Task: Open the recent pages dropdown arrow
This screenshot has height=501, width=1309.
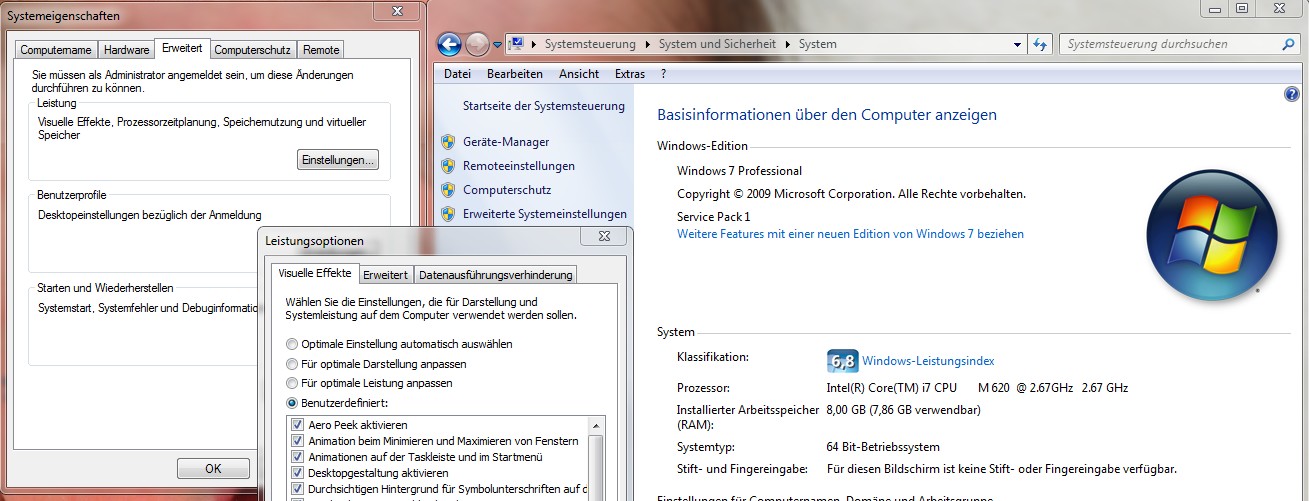Action: coord(497,45)
